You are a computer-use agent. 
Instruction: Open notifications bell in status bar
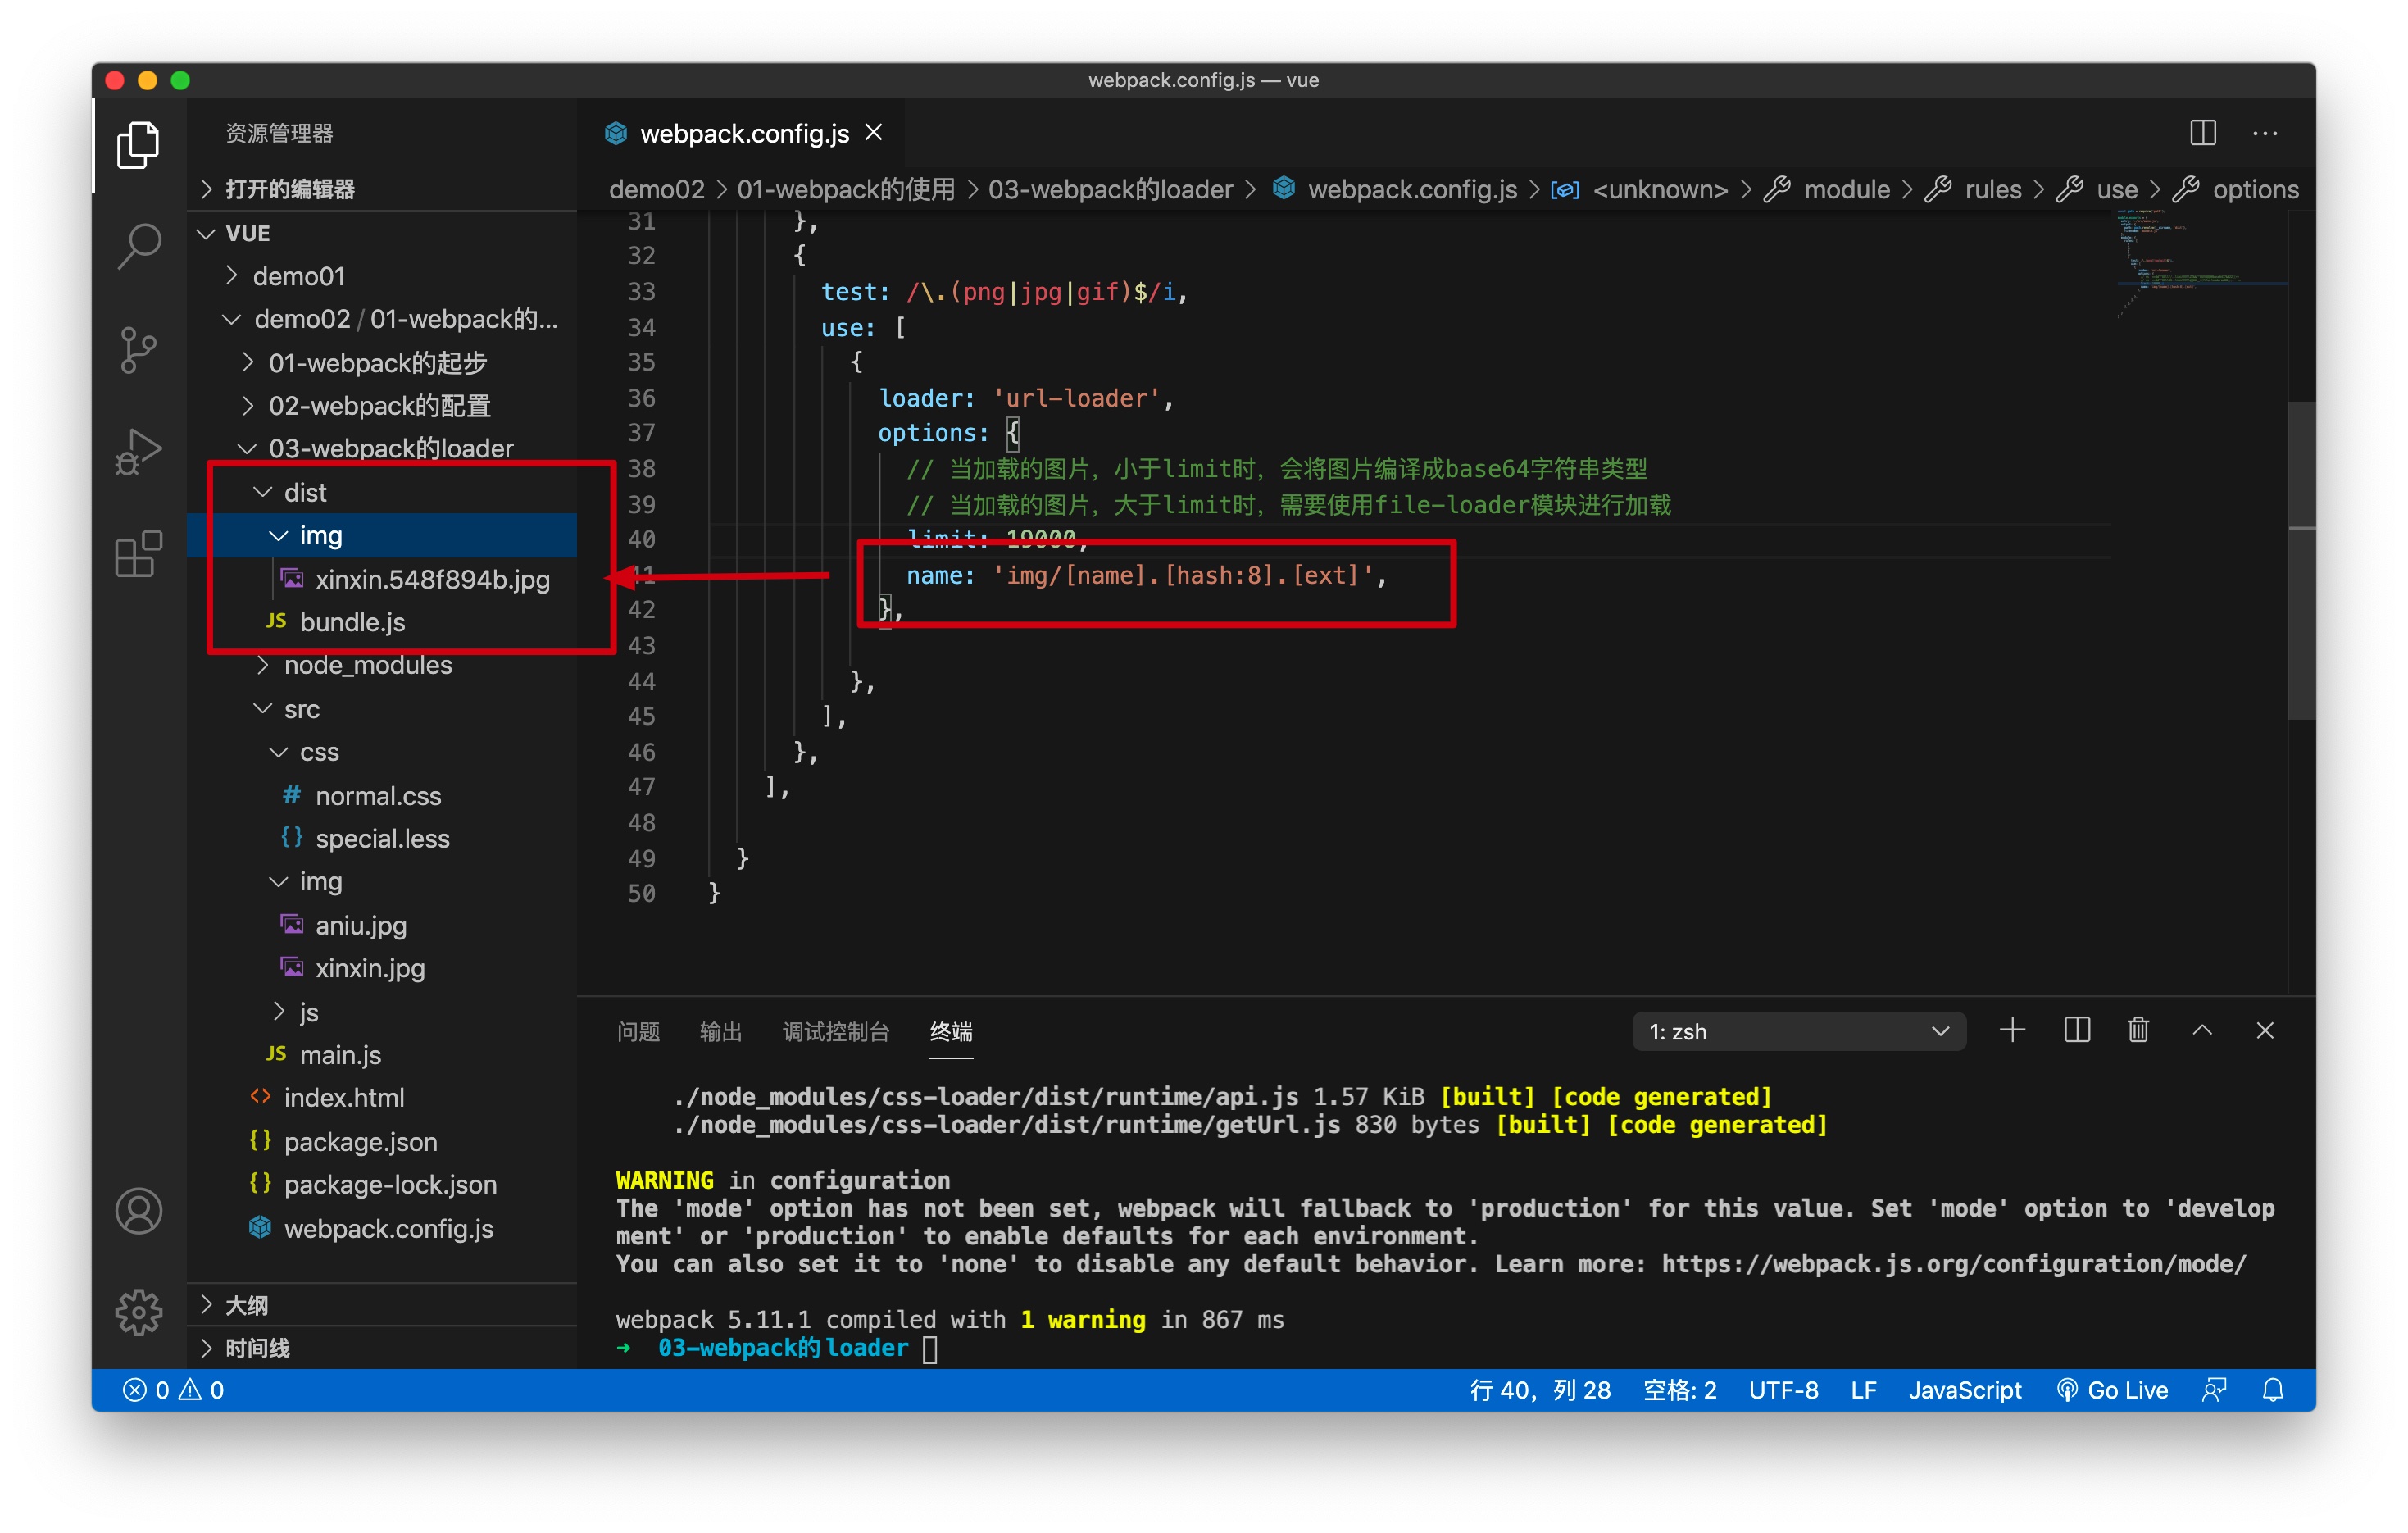(2273, 1390)
